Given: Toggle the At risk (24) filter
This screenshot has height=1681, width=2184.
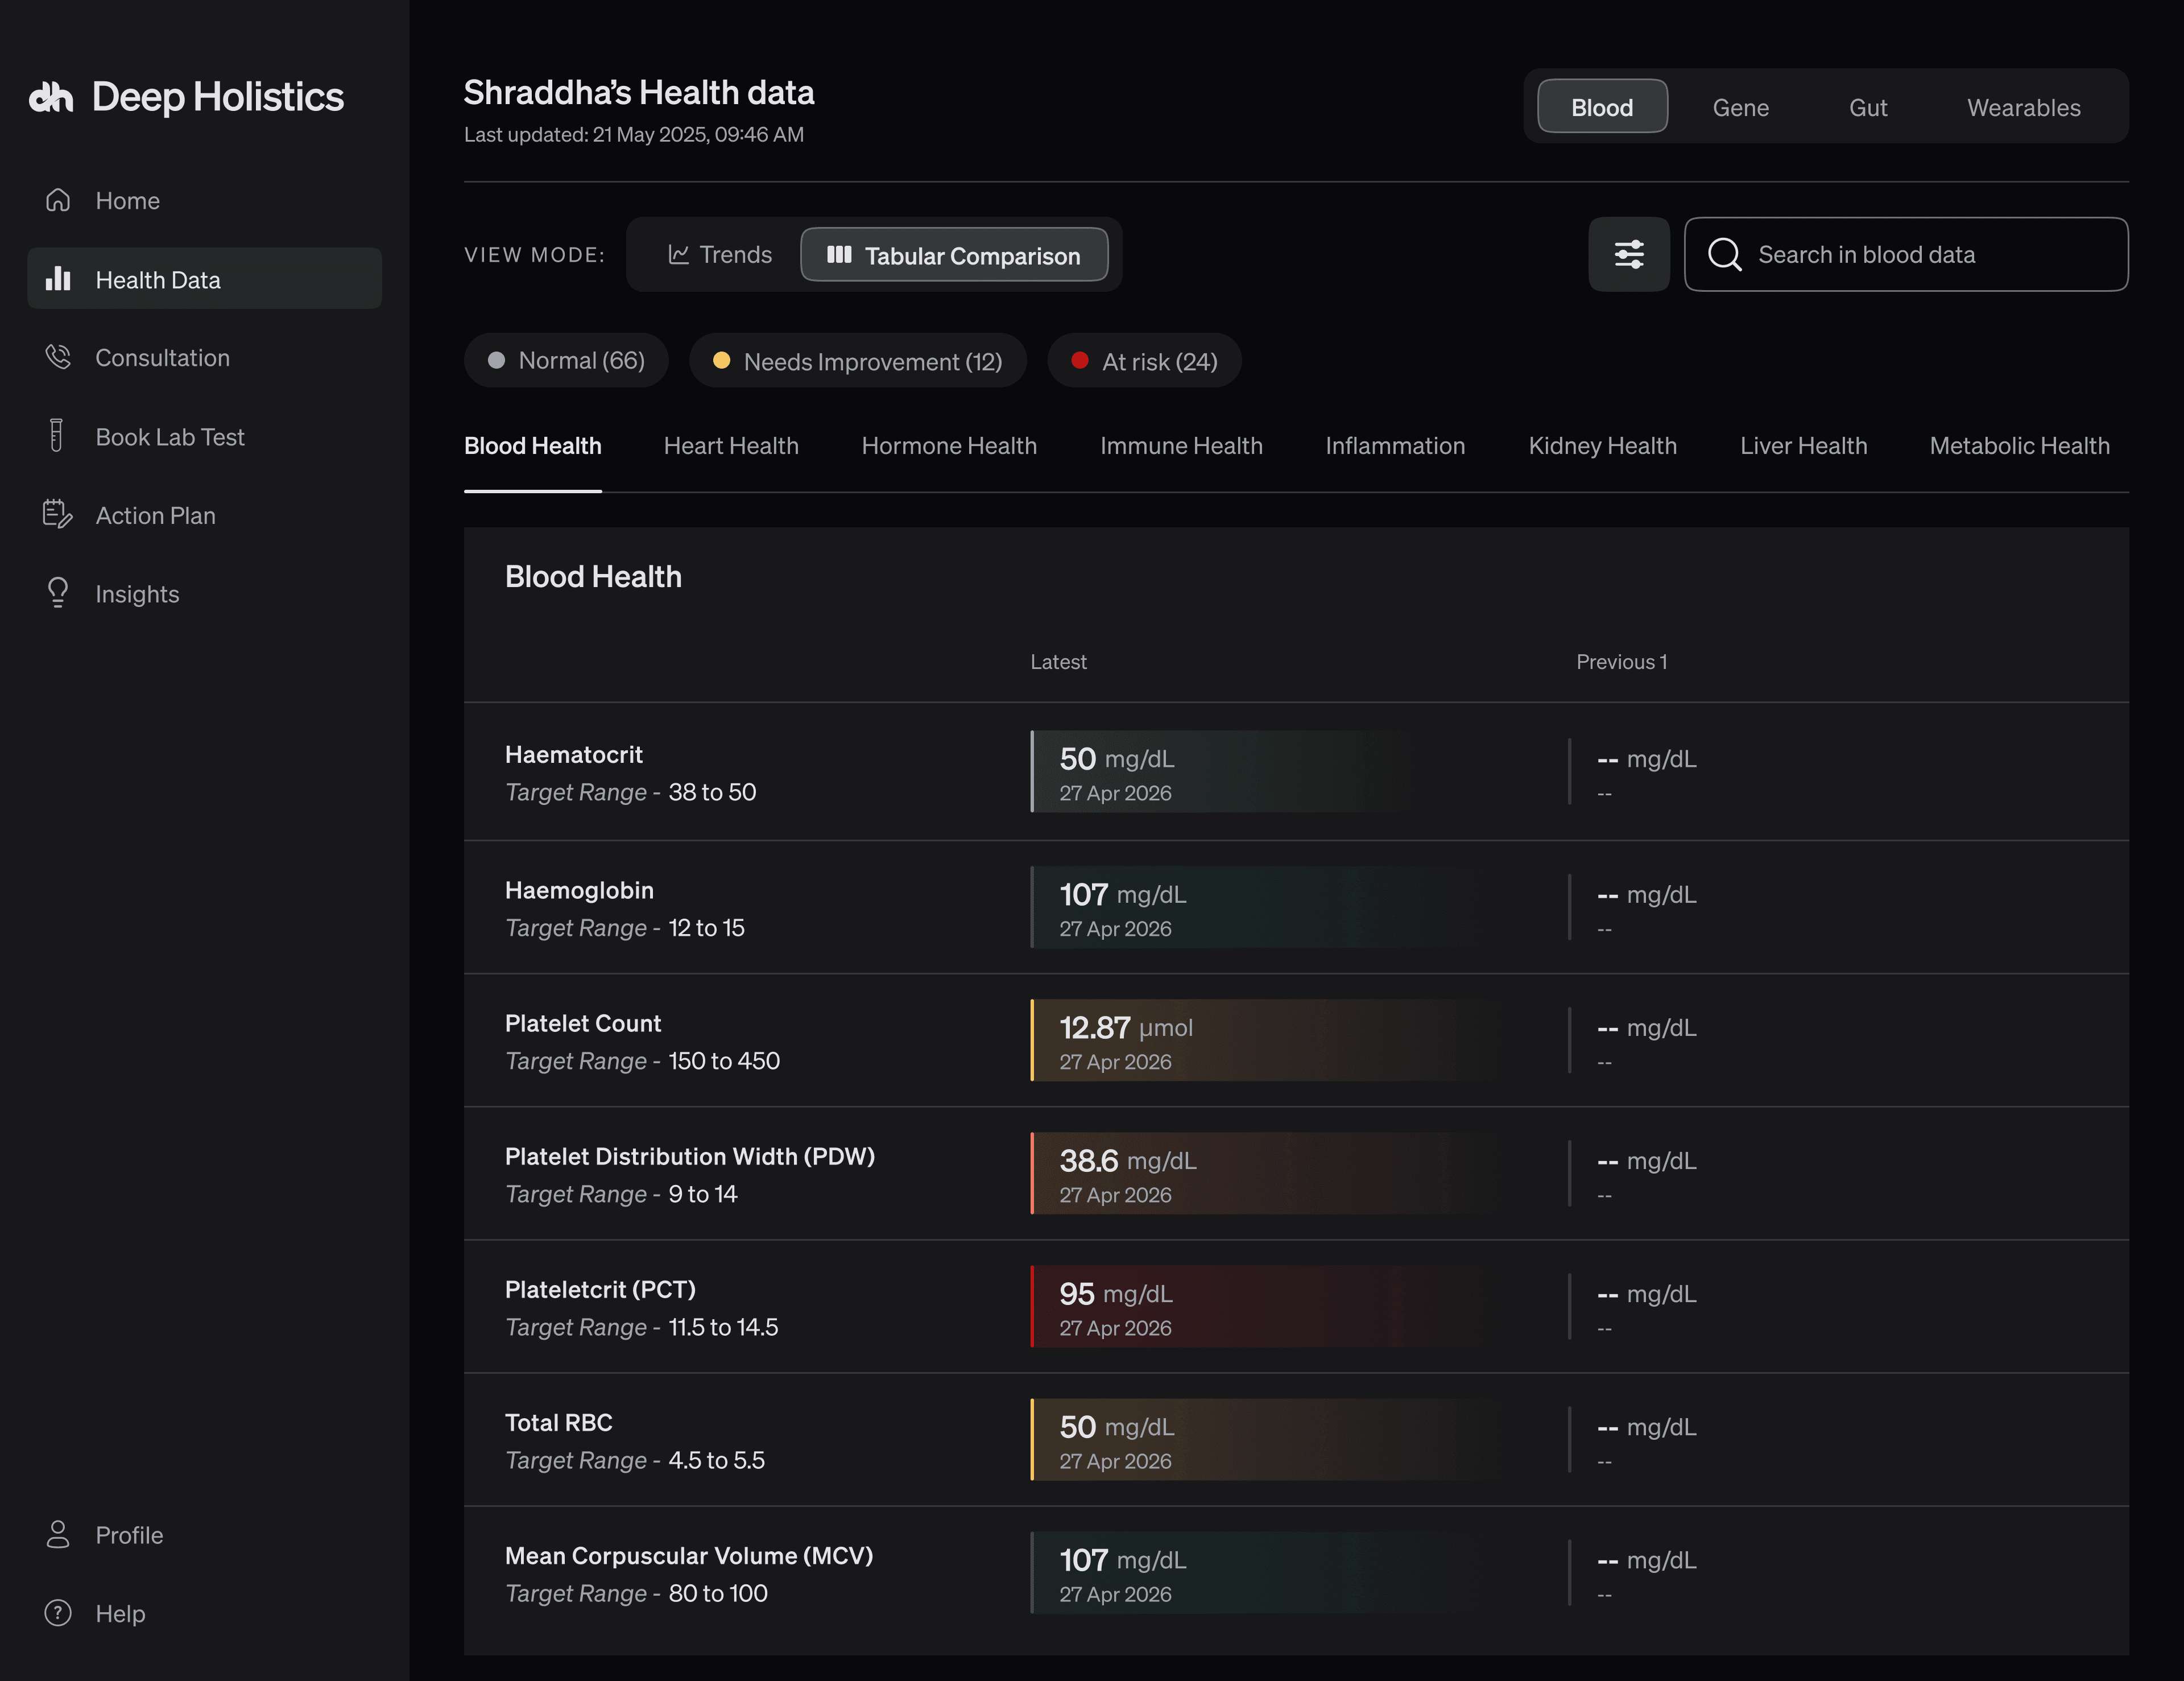Looking at the screenshot, I should (1144, 360).
